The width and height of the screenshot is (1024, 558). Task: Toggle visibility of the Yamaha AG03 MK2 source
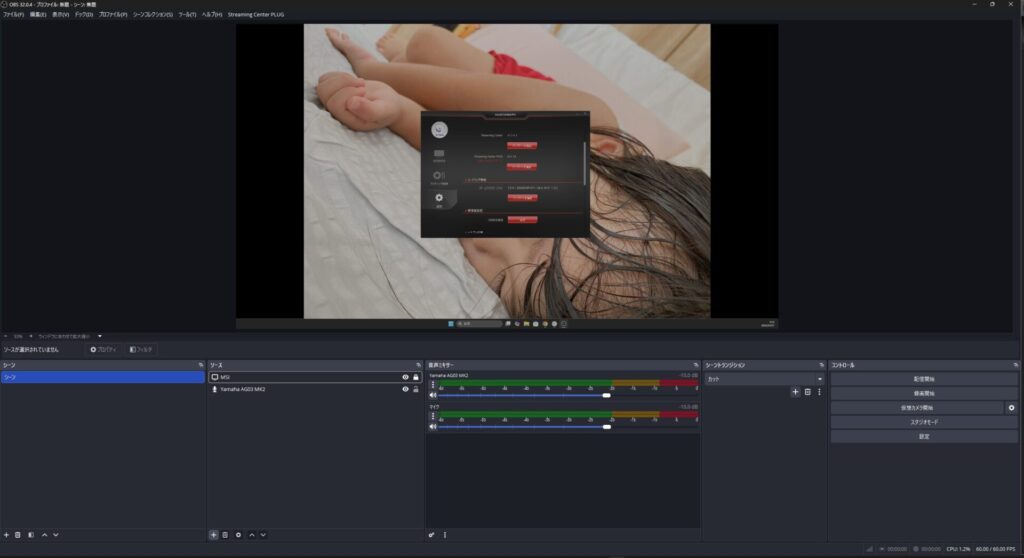point(405,389)
